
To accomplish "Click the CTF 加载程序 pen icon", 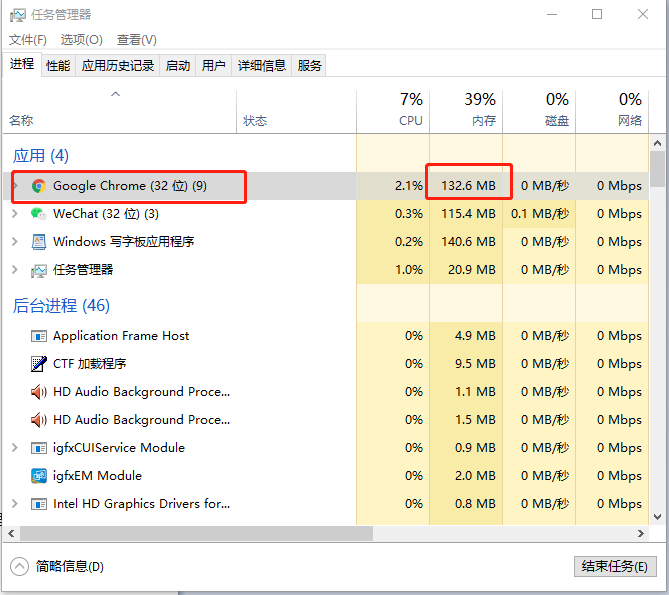I will [x=39, y=364].
